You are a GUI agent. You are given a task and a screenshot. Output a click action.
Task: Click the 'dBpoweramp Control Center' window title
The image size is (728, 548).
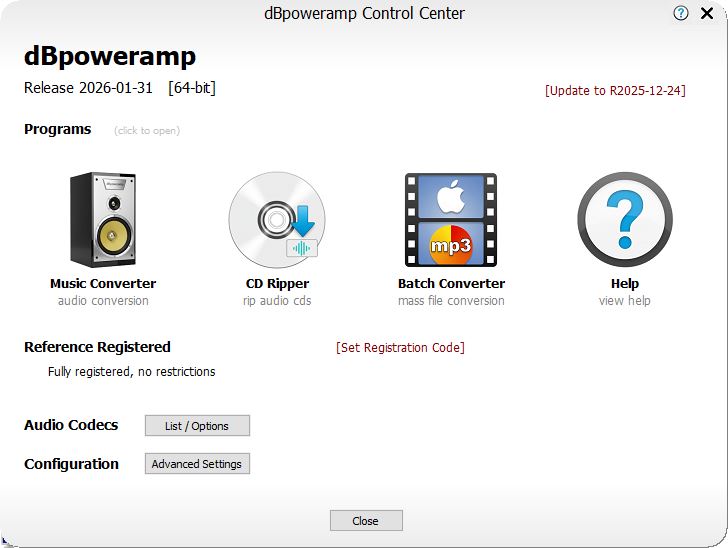point(364,13)
